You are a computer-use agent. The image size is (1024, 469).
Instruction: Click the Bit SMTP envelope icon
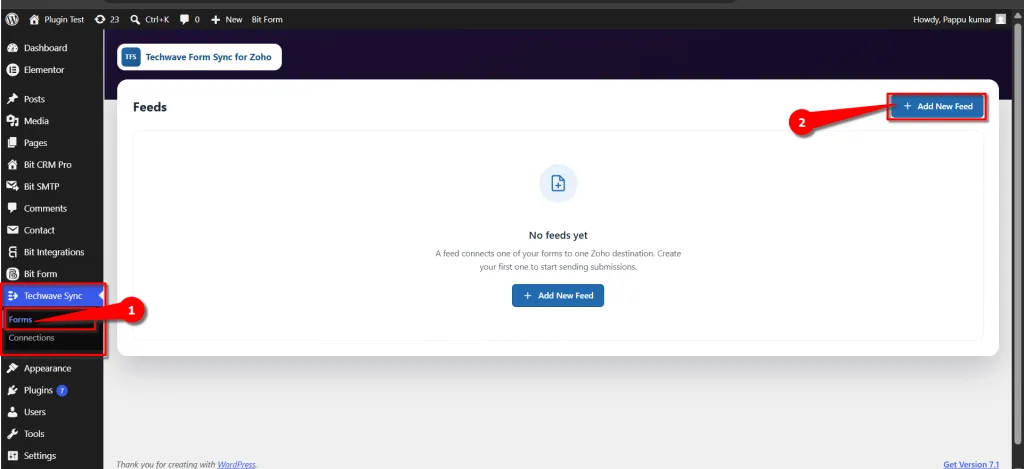click(x=12, y=186)
